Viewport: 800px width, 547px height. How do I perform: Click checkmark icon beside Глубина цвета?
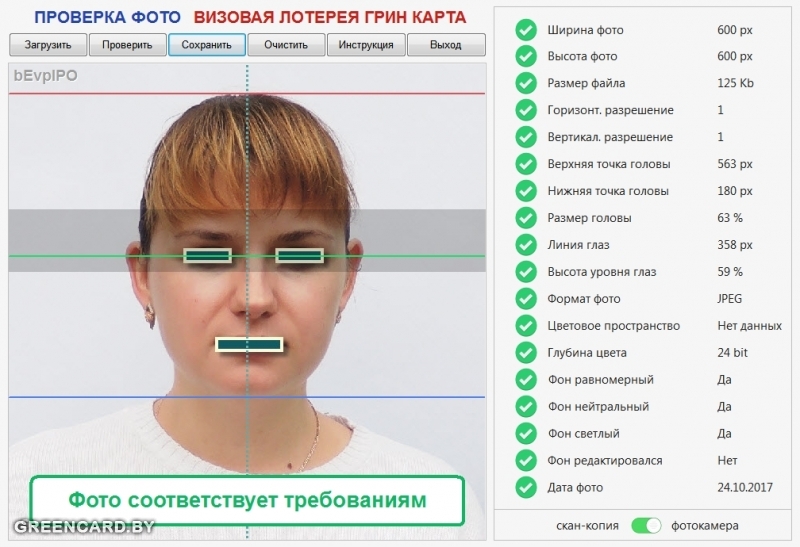tap(526, 353)
